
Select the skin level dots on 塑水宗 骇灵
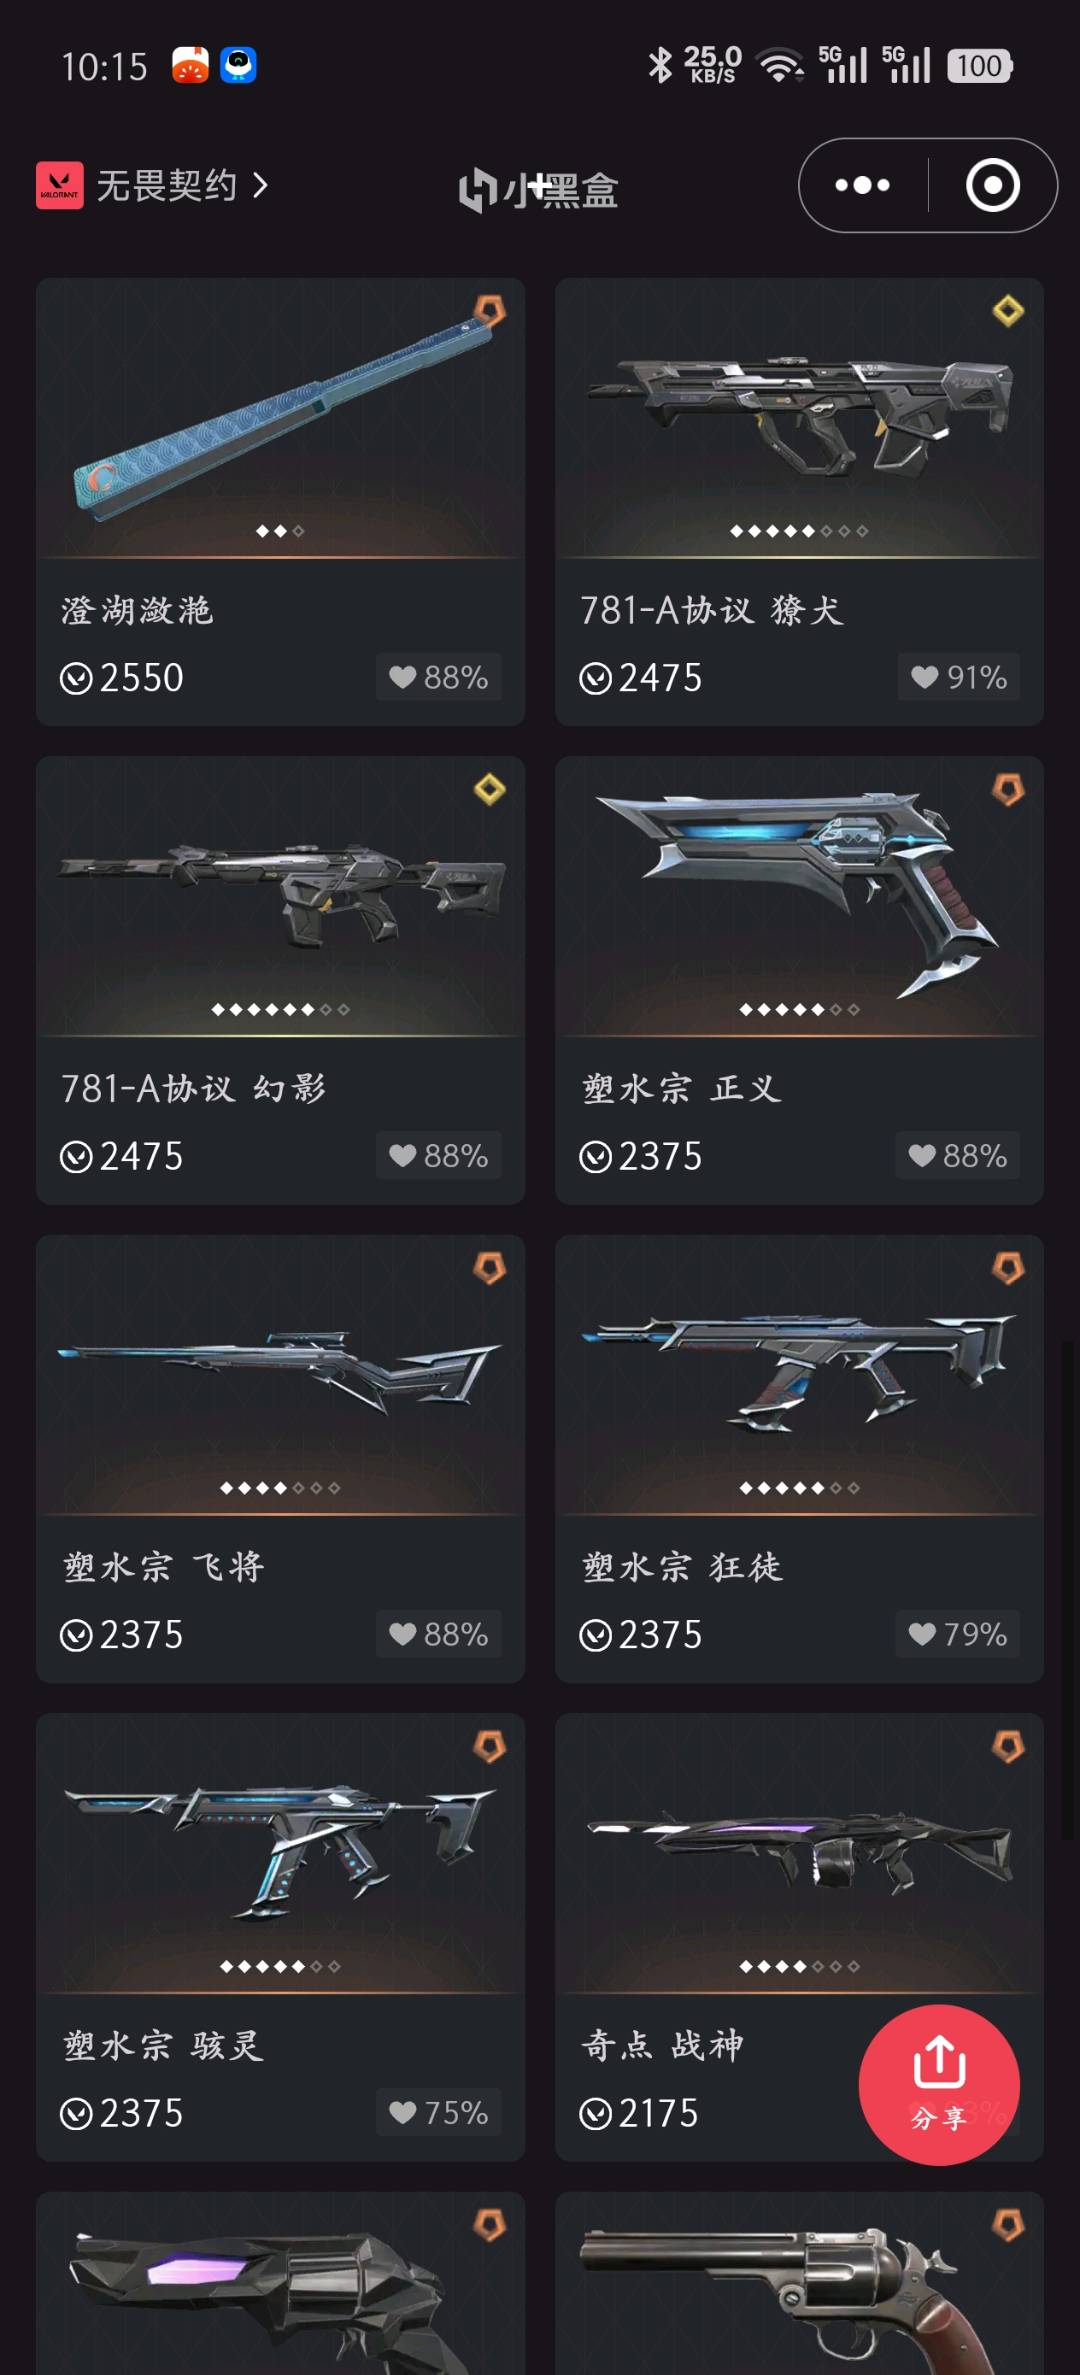(x=280, y=1966)
